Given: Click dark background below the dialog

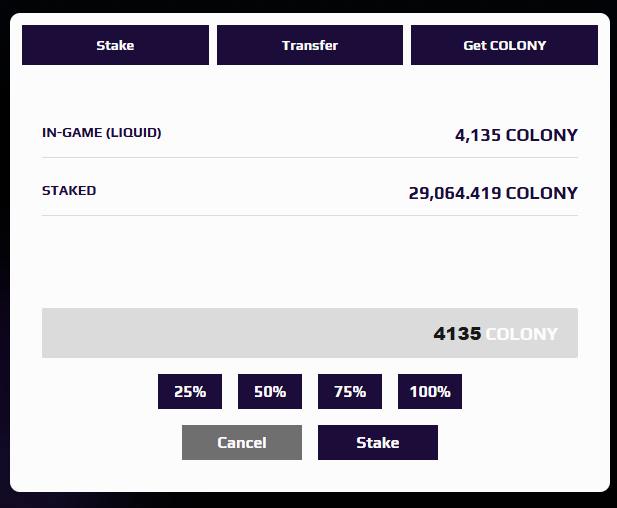Looking at the screenshot, I should tap(310, 500).
